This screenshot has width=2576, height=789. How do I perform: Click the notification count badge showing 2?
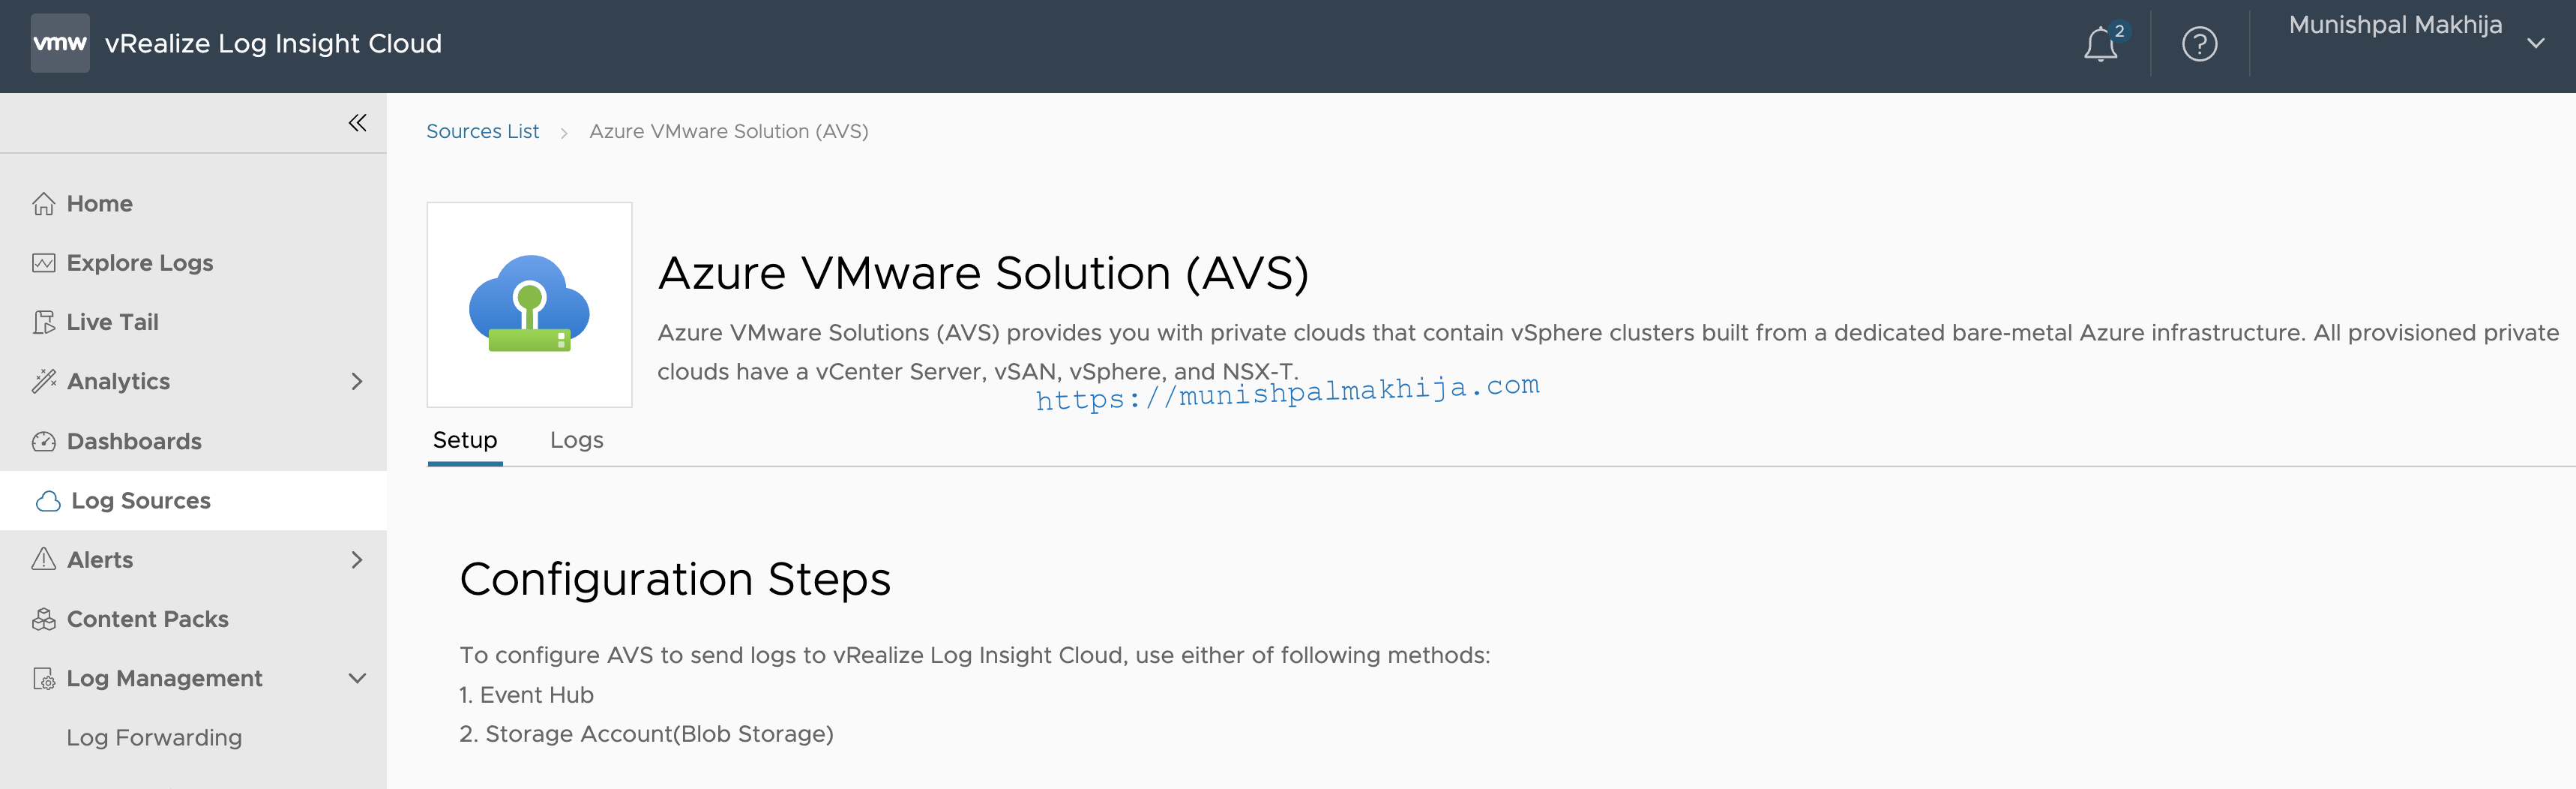tap(2119, 31)
